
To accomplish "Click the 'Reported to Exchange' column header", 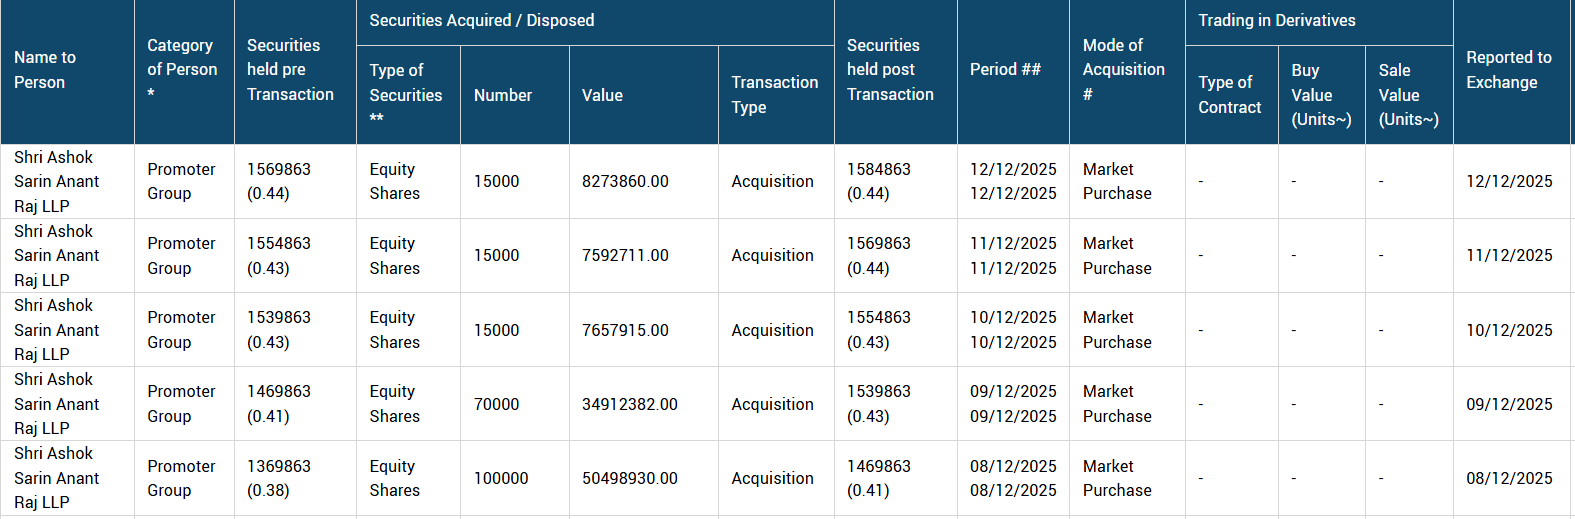I will 1508,70.
